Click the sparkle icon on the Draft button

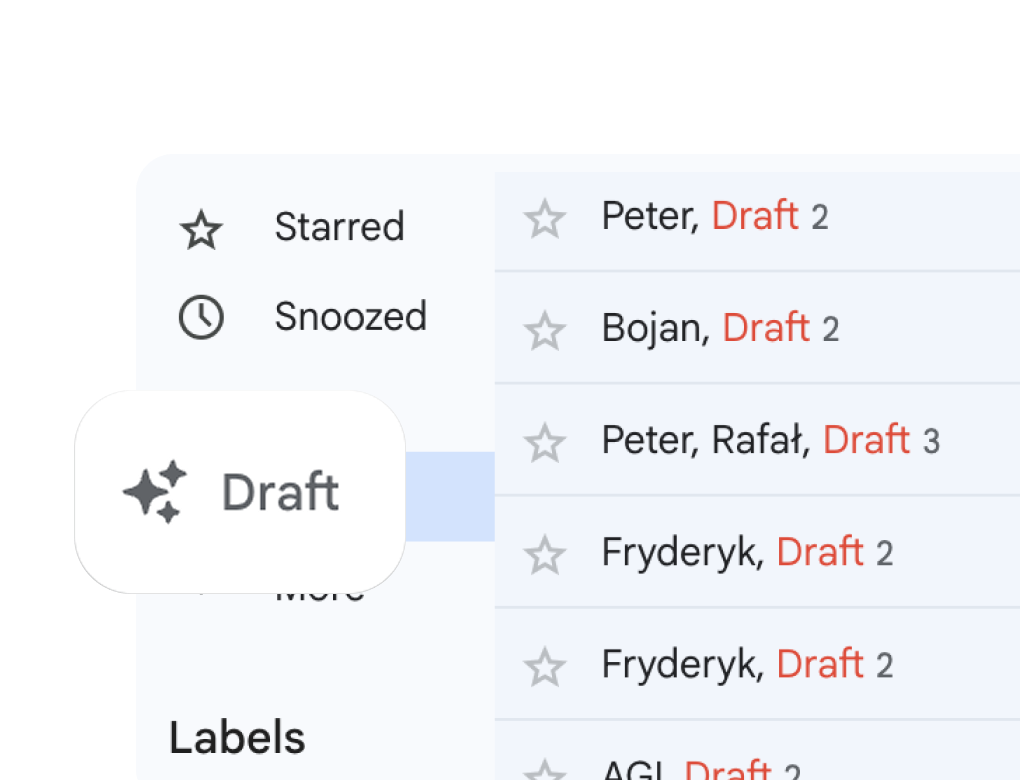coord(155,492)
